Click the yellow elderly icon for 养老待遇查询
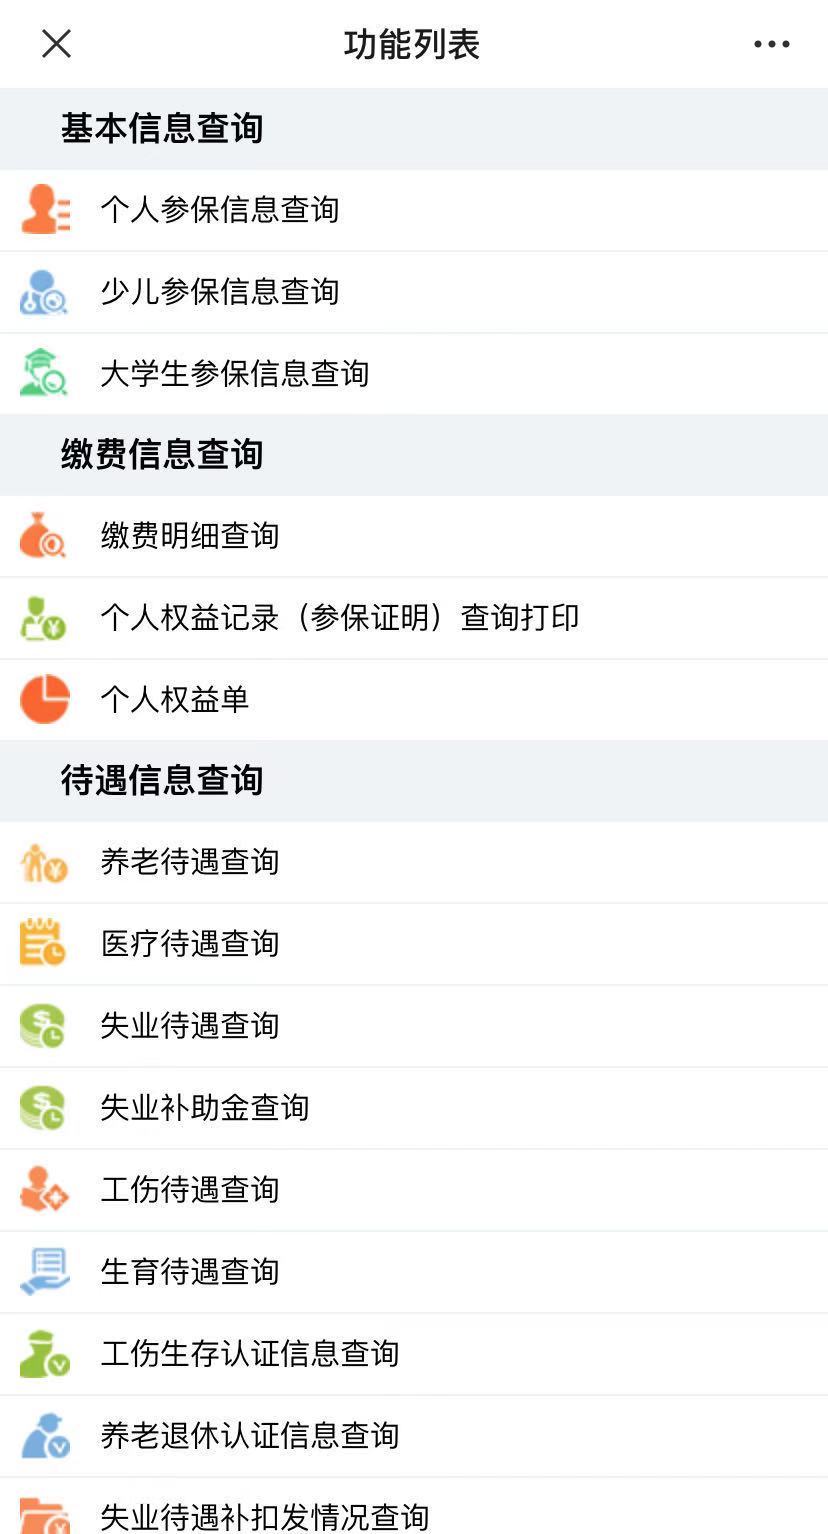This screenshot has width=828, height=1534. (44, 862)
